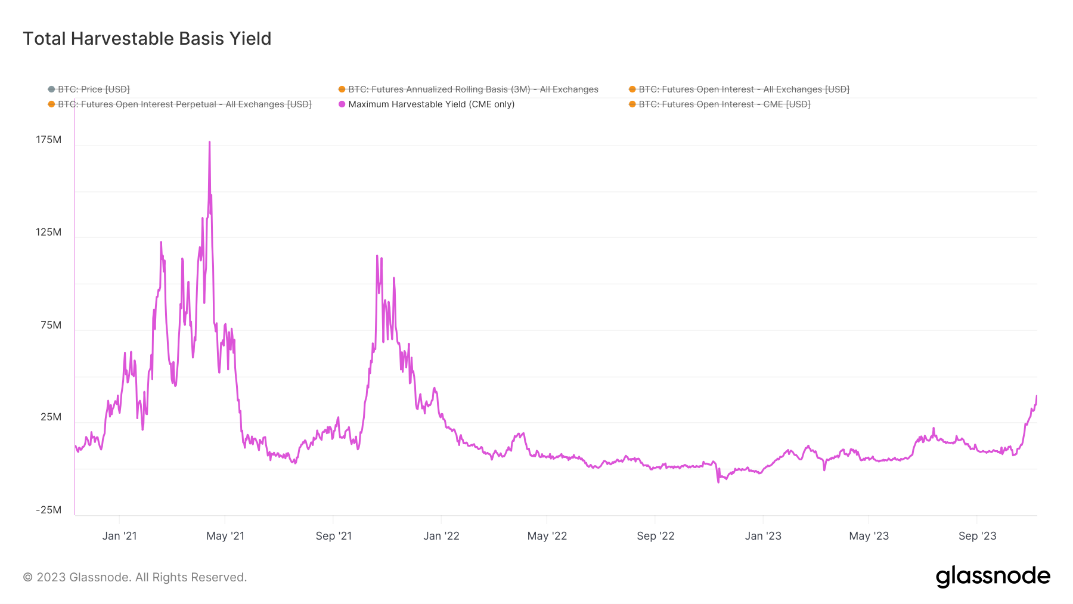Enable Futures Open Interest - CME series

(x=724, y=104)
